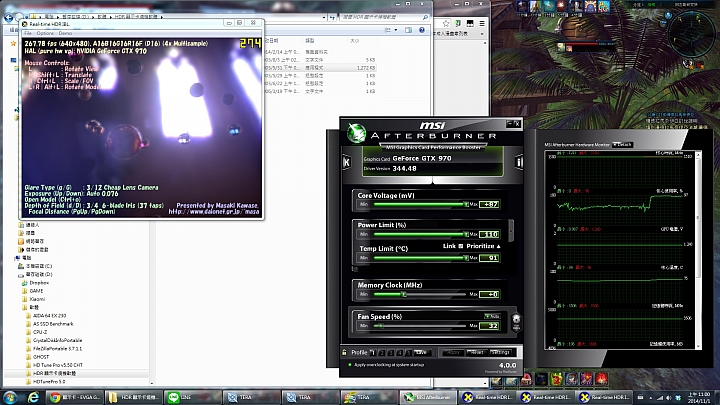Select the HDTunePro 5.0 folder

coord(45,382)
